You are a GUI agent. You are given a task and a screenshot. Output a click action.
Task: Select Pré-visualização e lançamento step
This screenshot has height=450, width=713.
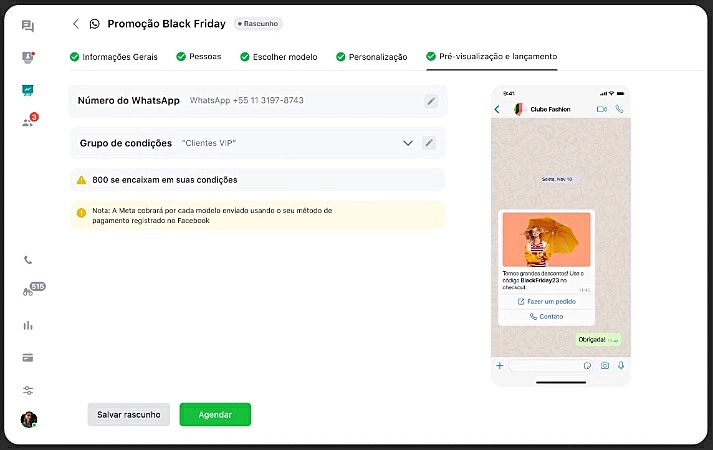tap(492, 56)
